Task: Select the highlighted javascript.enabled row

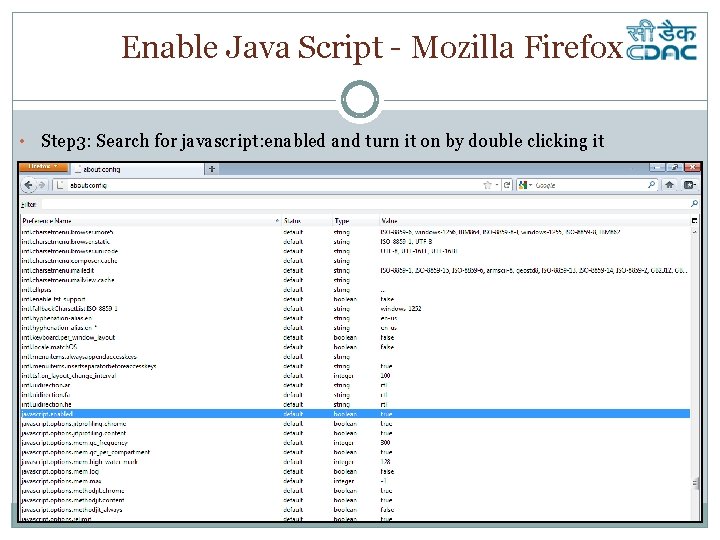Action: coord(355,414)
